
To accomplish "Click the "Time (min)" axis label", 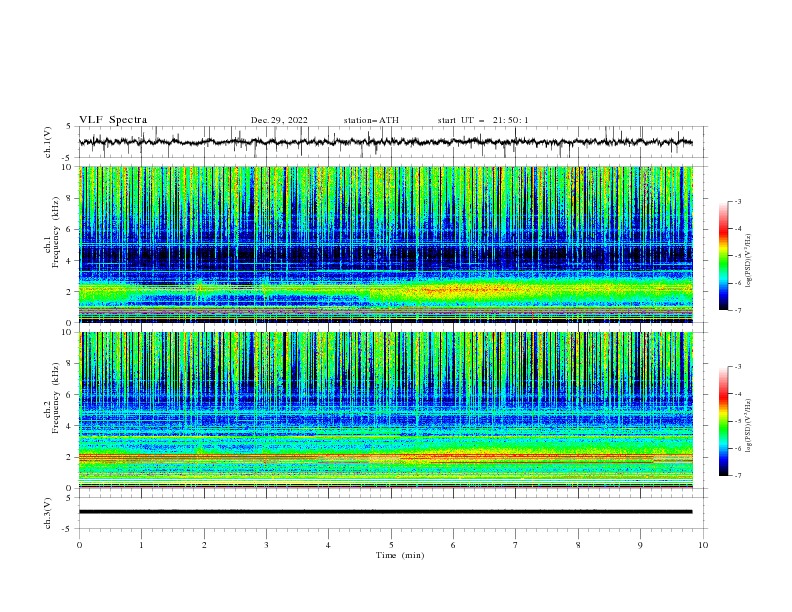I will (400, 555).
